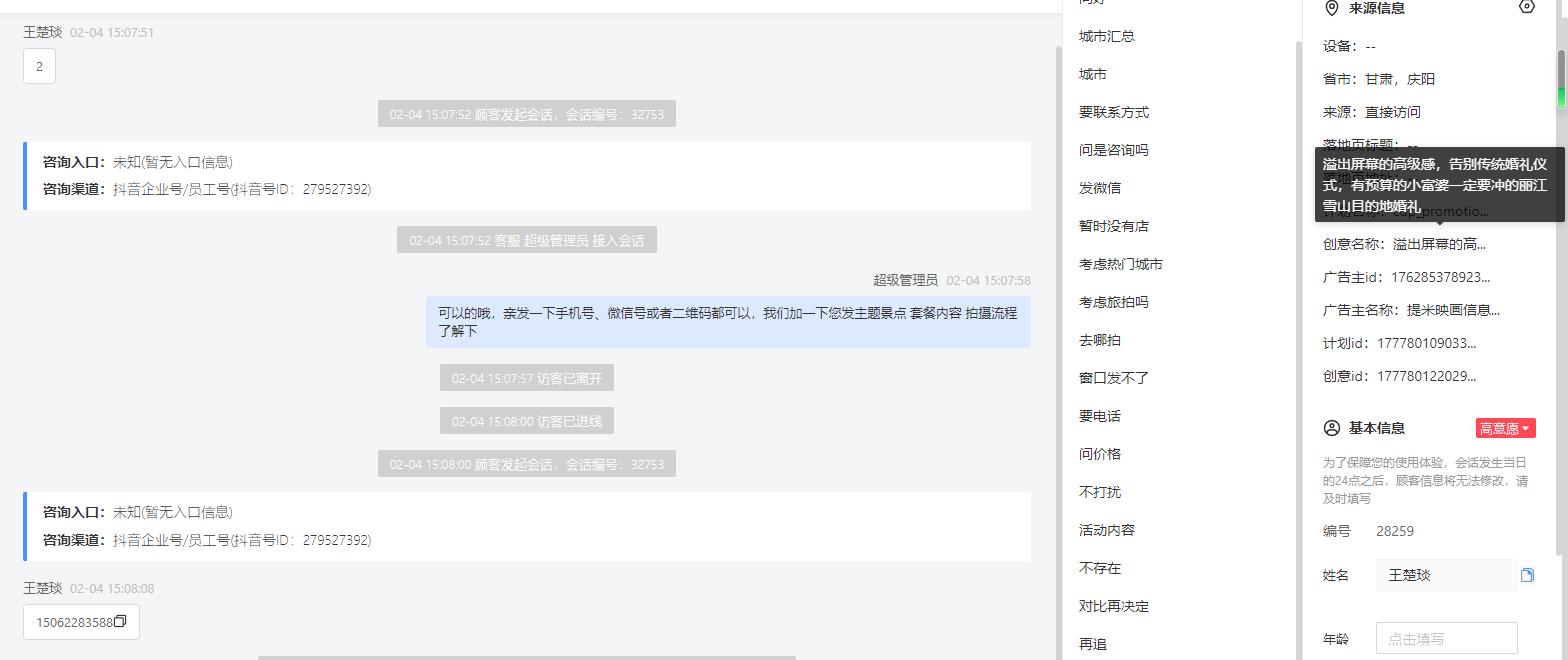The width and height of the screenshot is (1568, 660).
Task: Click copy icon next to 姓名 field
Action: (x=1527, y=575)
